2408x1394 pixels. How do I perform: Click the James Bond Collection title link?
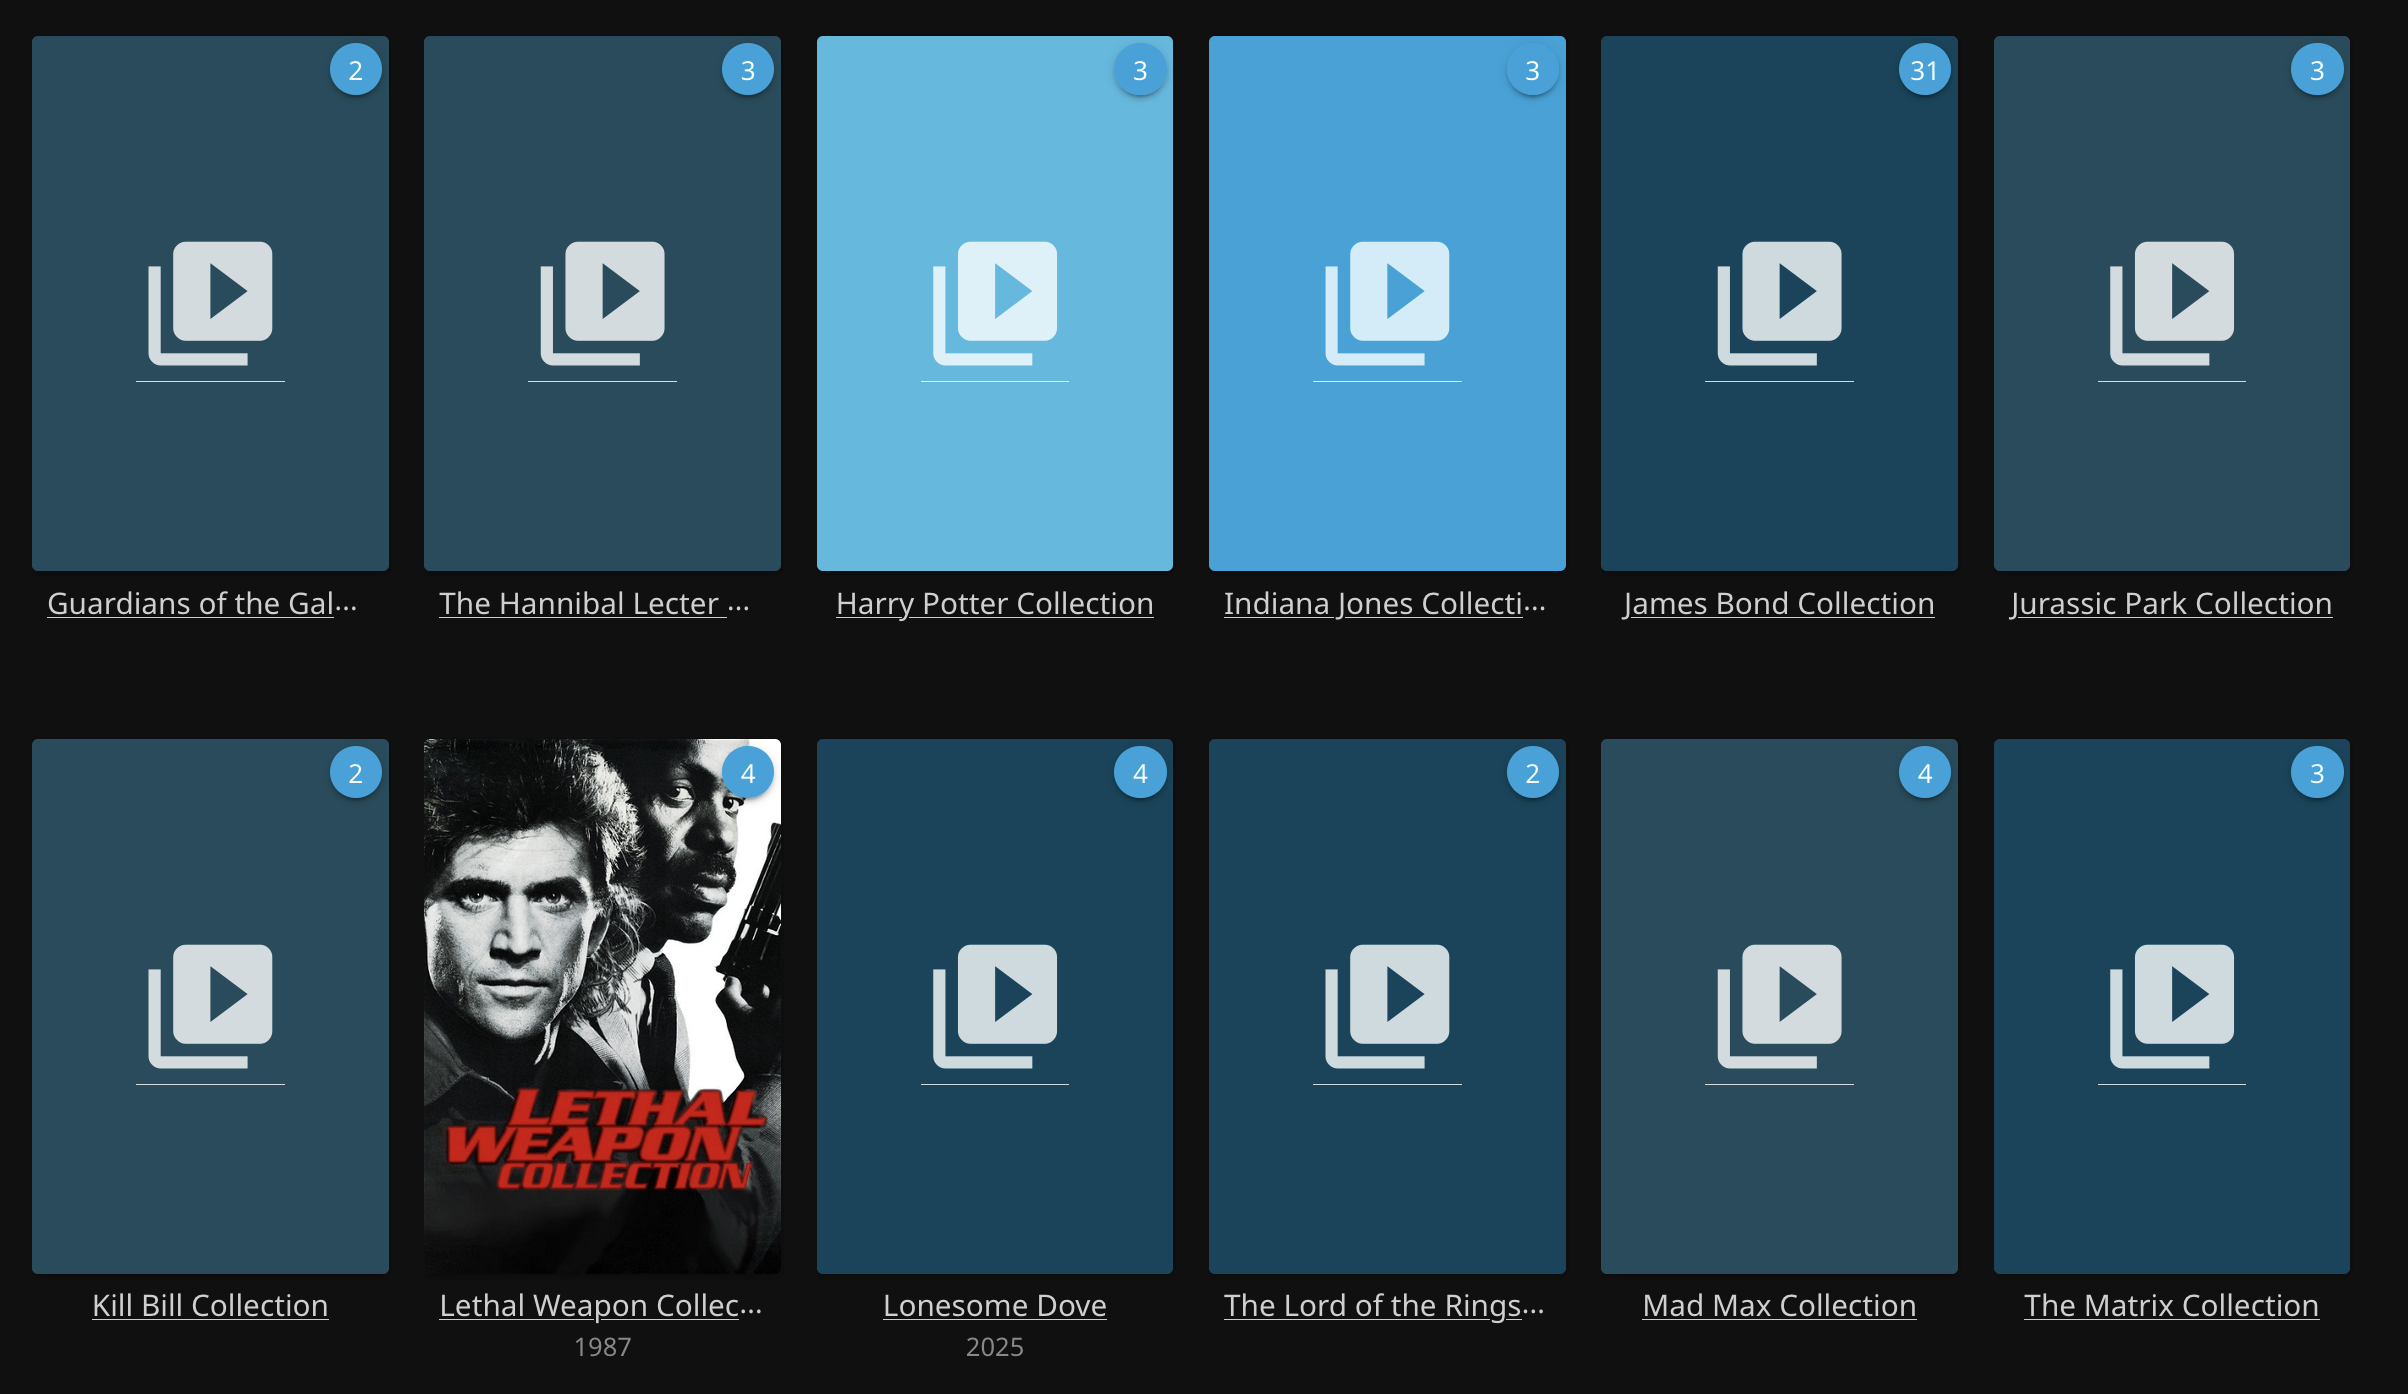pos(1779,604)
